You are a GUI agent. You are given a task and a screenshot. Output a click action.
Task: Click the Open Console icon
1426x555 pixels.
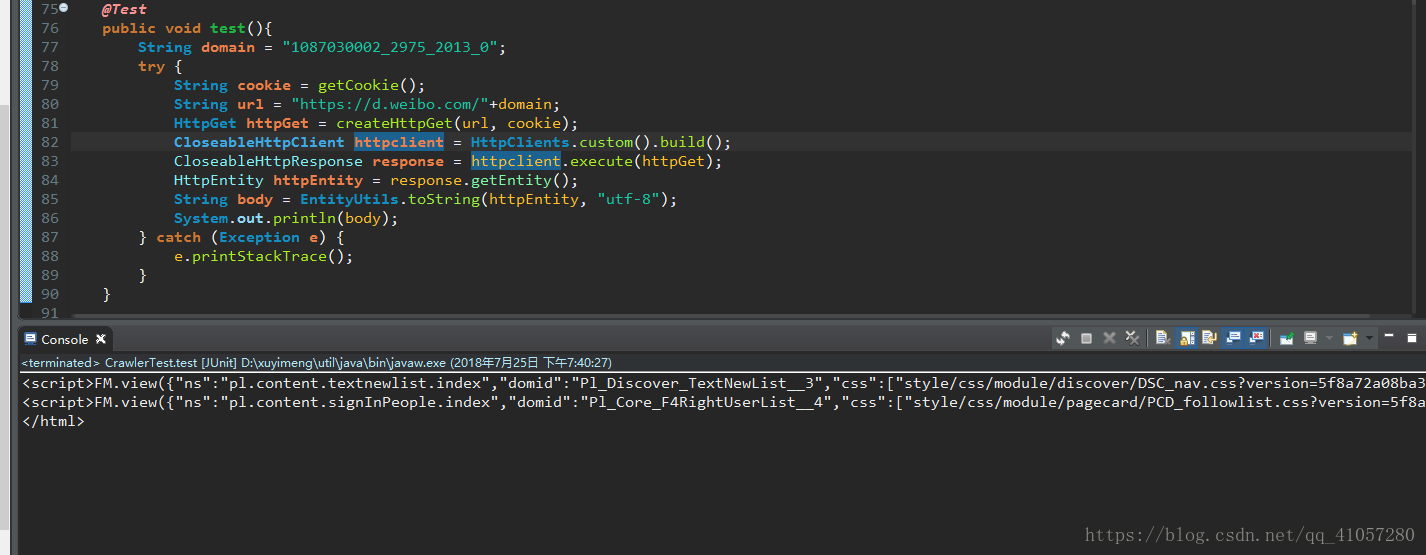click(1350, 338)
